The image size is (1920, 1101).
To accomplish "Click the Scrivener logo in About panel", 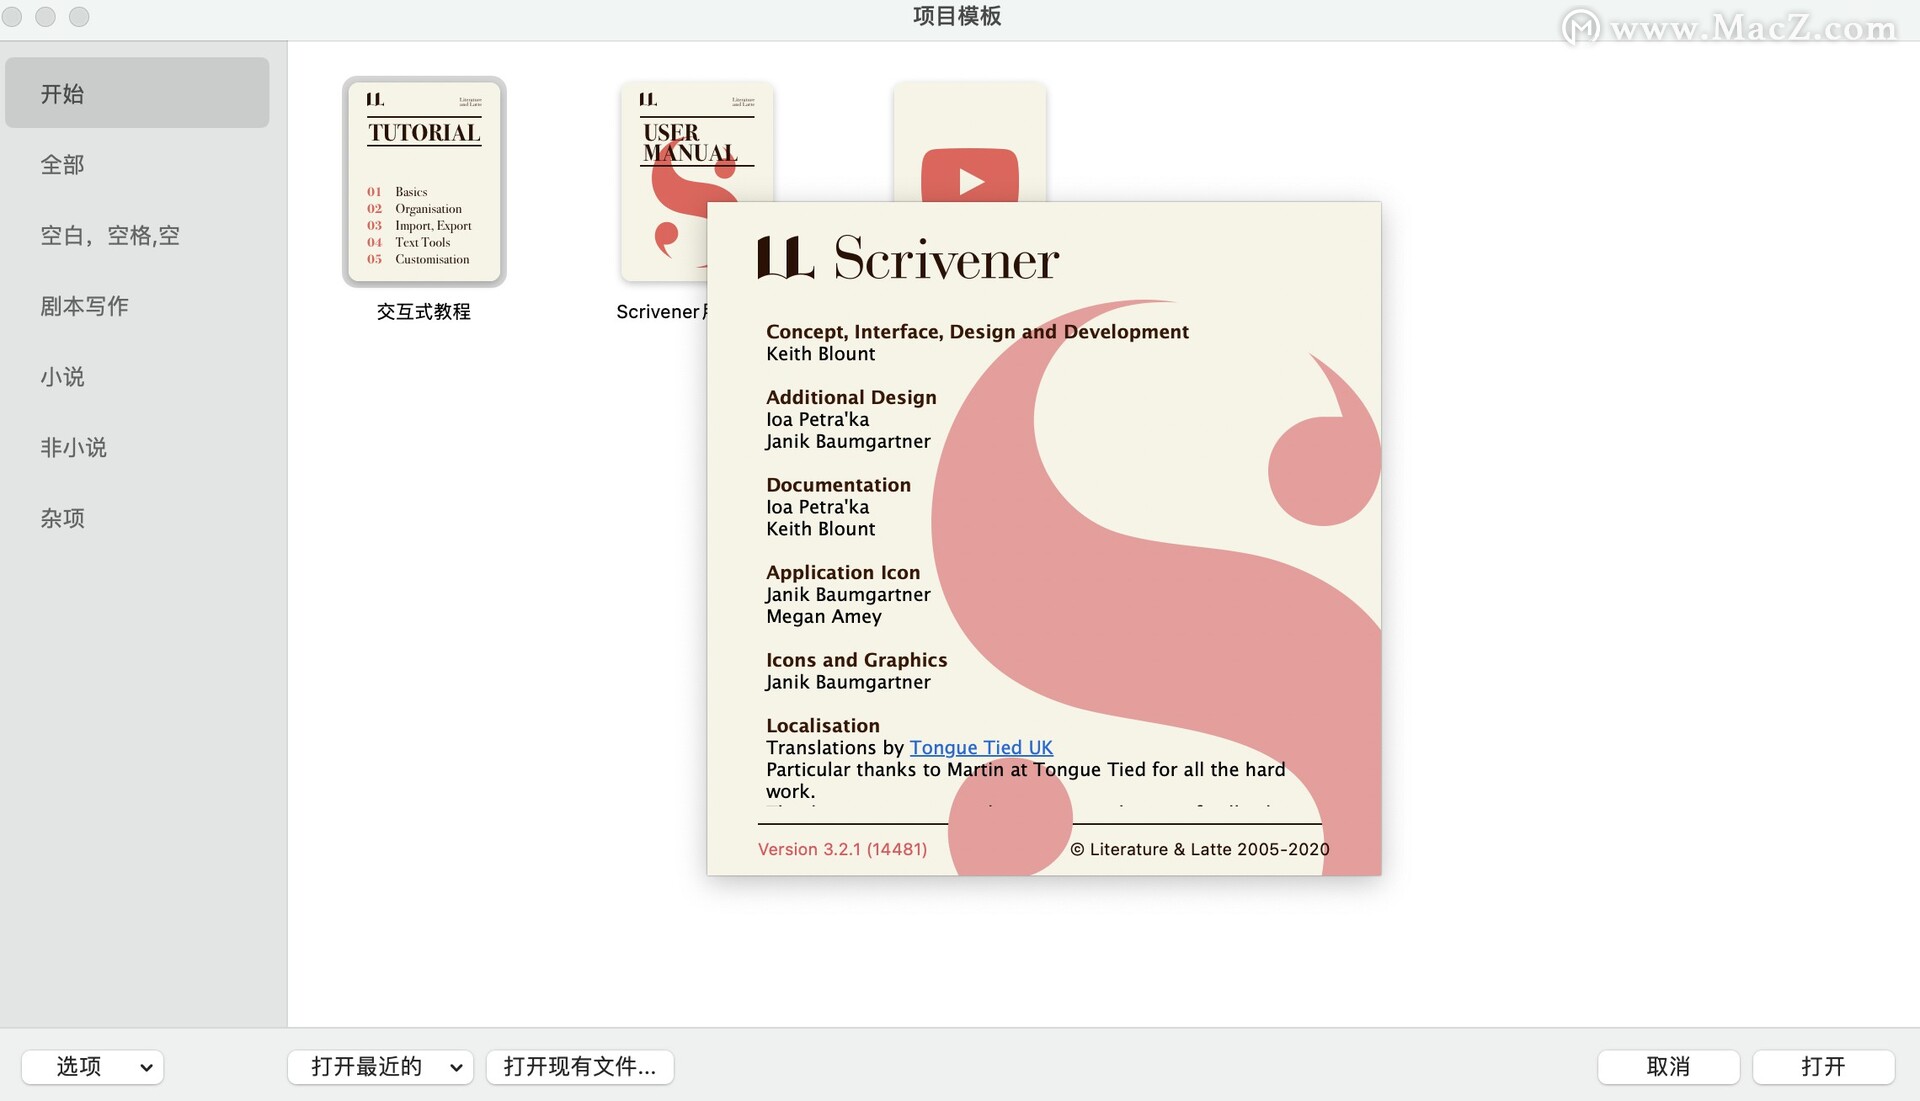I will click(x=907, y=257).
